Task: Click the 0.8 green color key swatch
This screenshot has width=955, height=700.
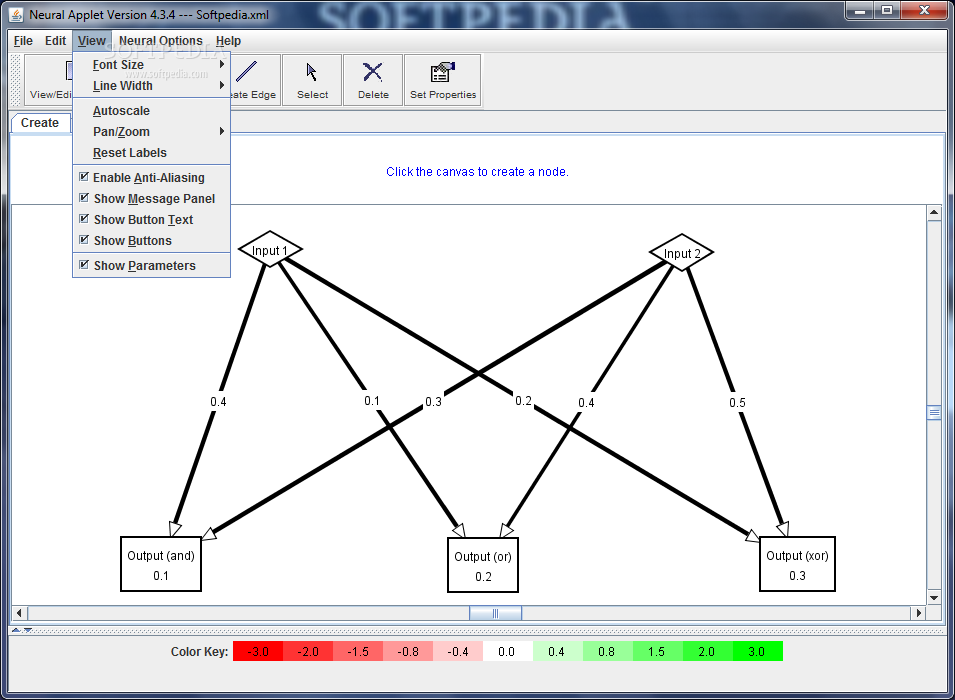Action: (x=608, y=651)
